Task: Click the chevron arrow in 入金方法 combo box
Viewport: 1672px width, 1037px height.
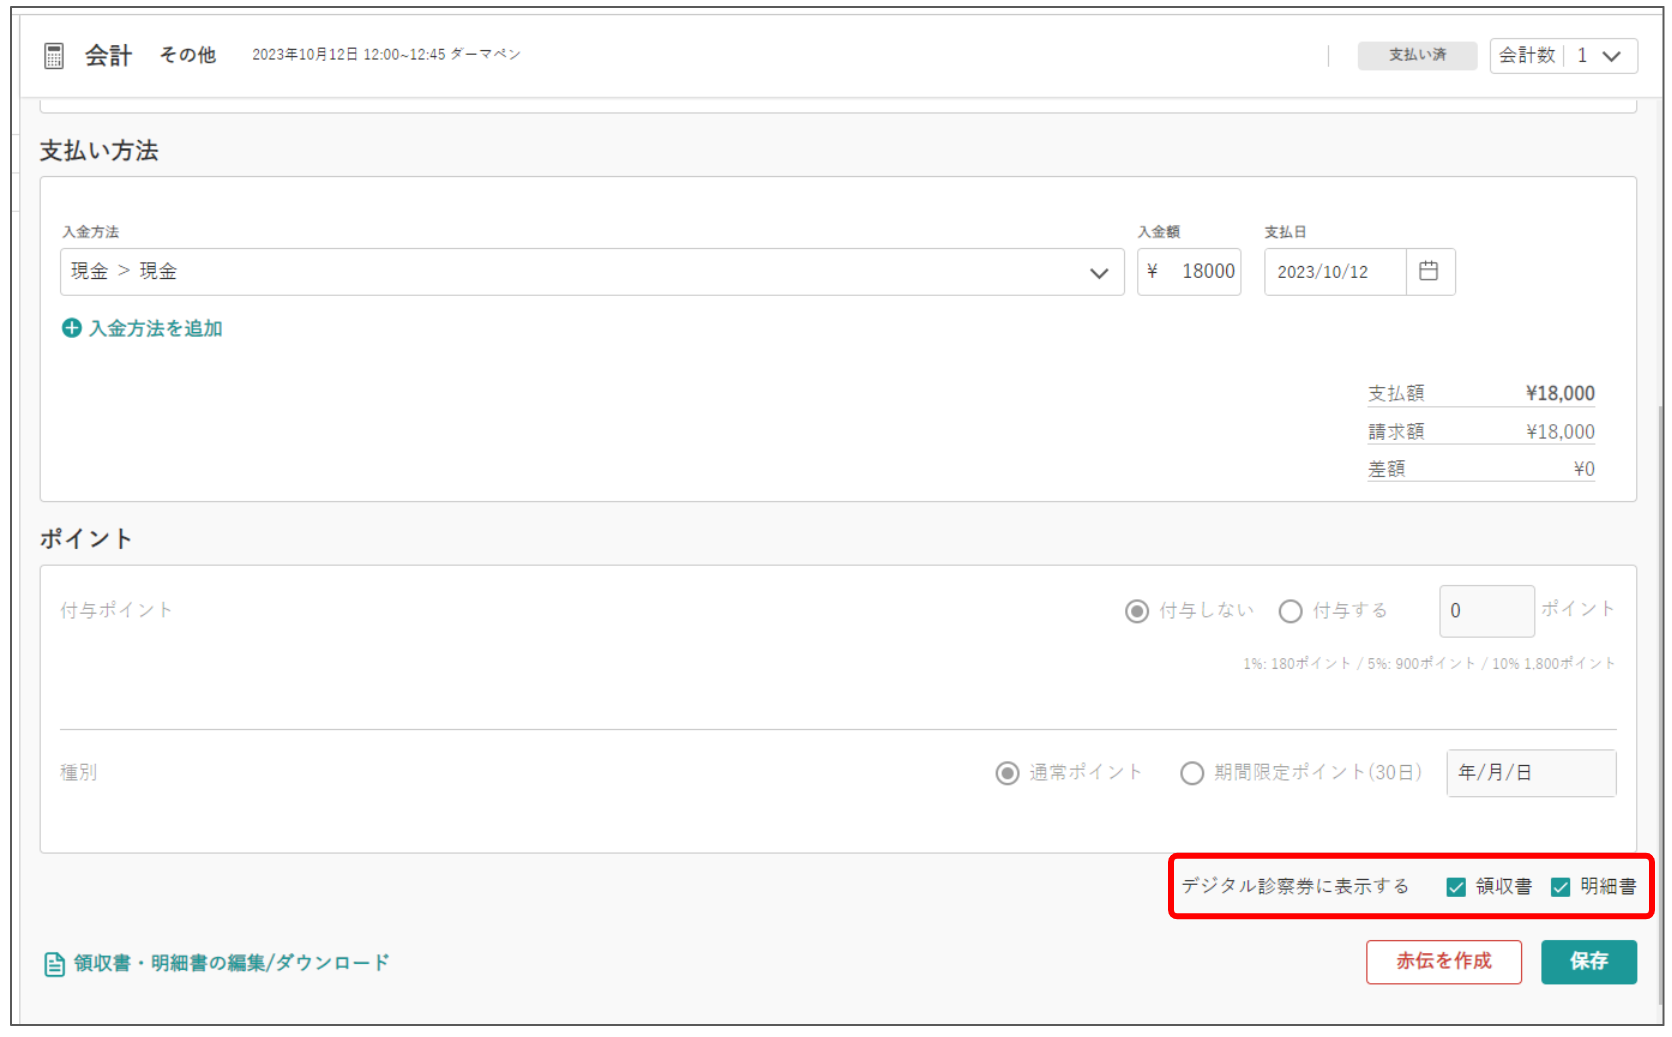Action: pos(1099,273)
